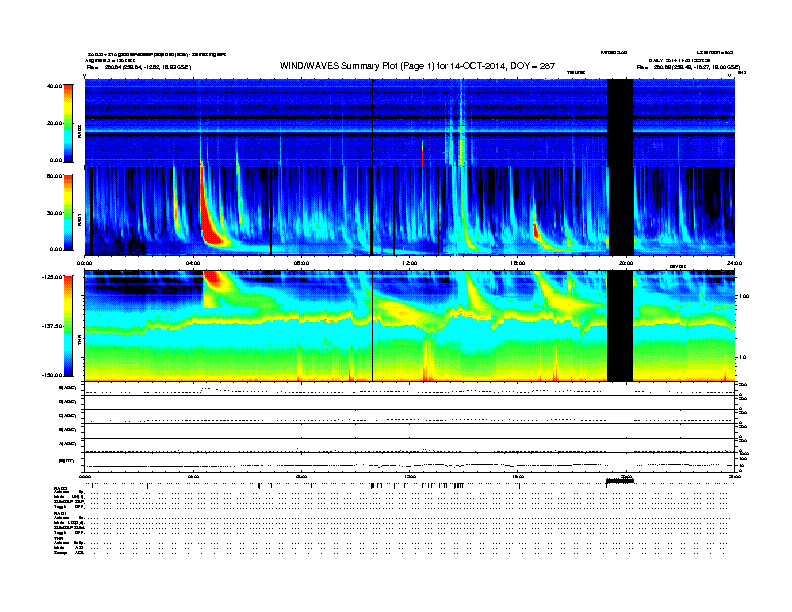
Task: Click the RAD2 header in bottom status table
Action: [x=61, y=488]
